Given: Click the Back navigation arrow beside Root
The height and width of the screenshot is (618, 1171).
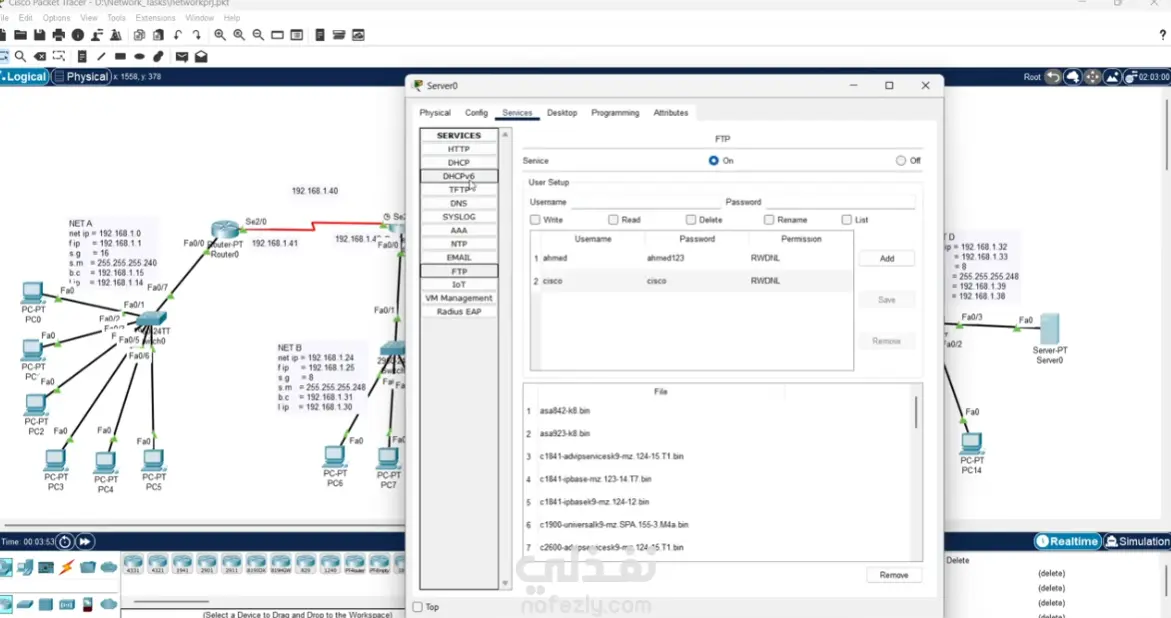Looking at the screenshot, I should pyautogui.click(x=1052, y=77).
